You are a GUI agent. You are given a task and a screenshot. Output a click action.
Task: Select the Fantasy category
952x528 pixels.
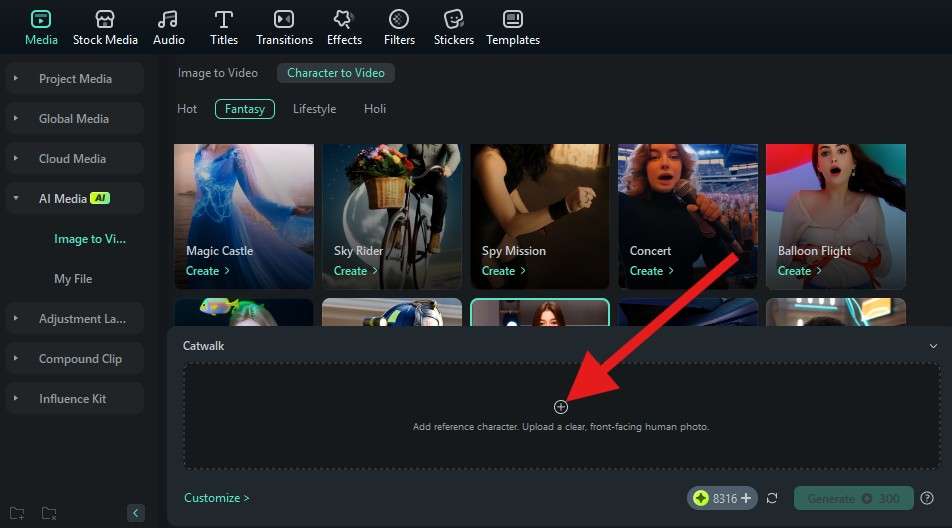[245, 109]
